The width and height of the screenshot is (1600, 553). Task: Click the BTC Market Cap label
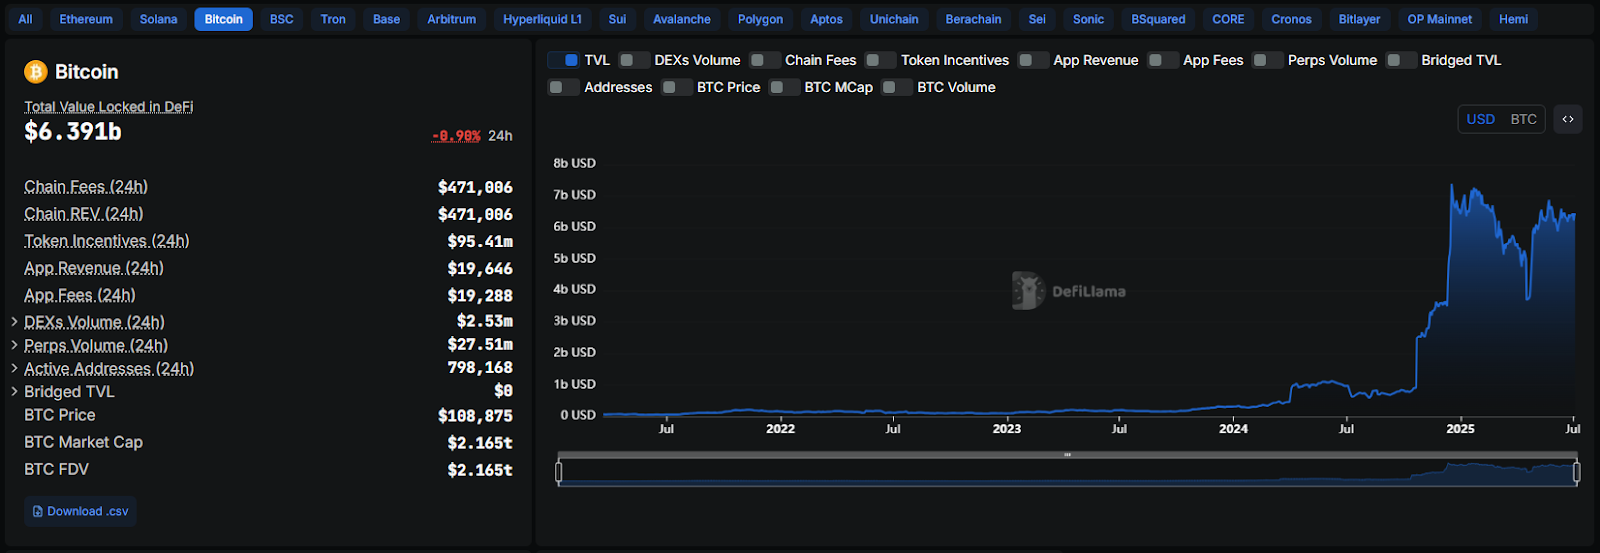pos(84,442)
